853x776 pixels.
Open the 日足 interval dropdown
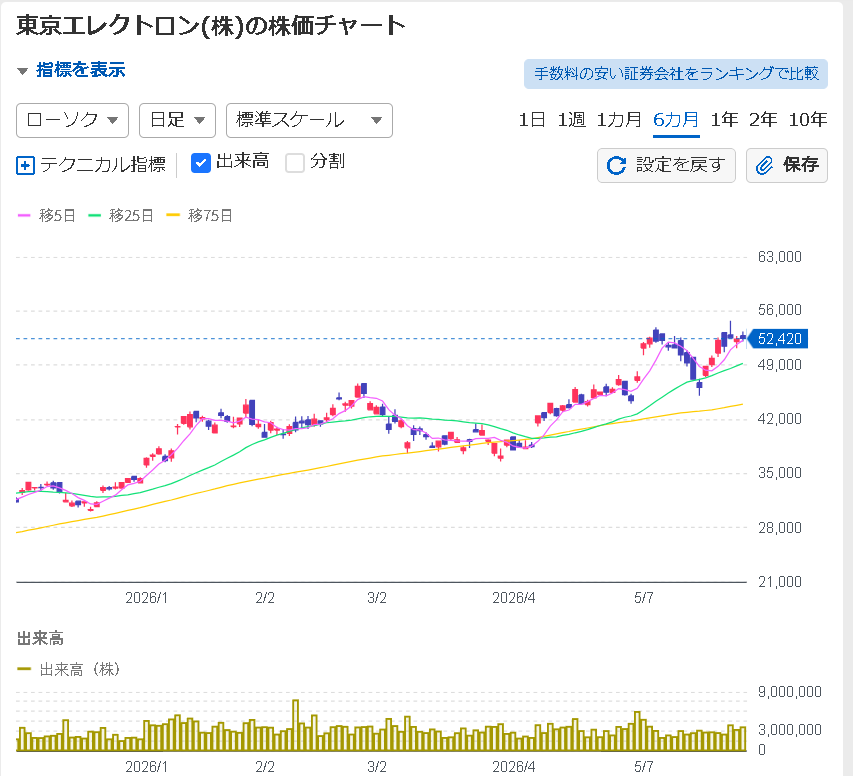click(177, 120)
